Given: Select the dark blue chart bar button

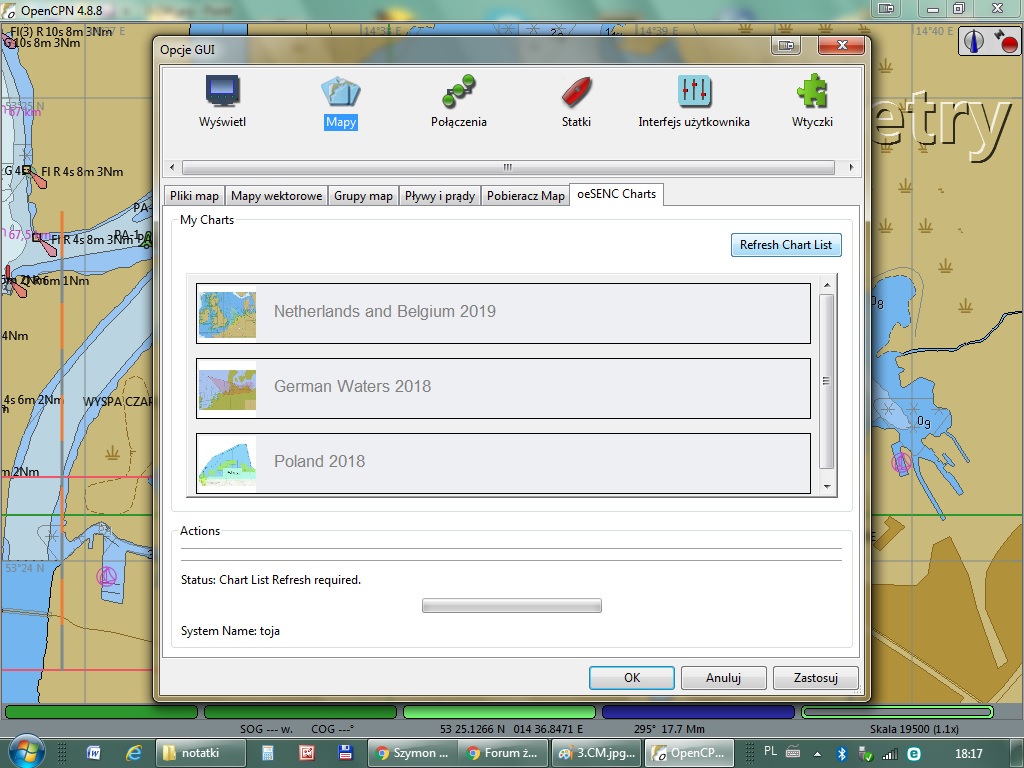Looking at the screenshot, I should coord(698,712).
